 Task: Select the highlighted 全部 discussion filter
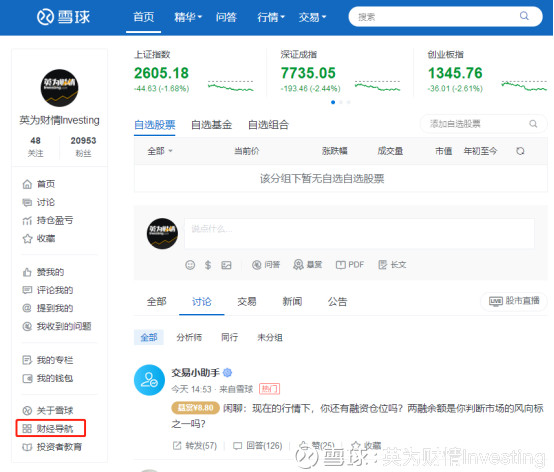point(149,337)
